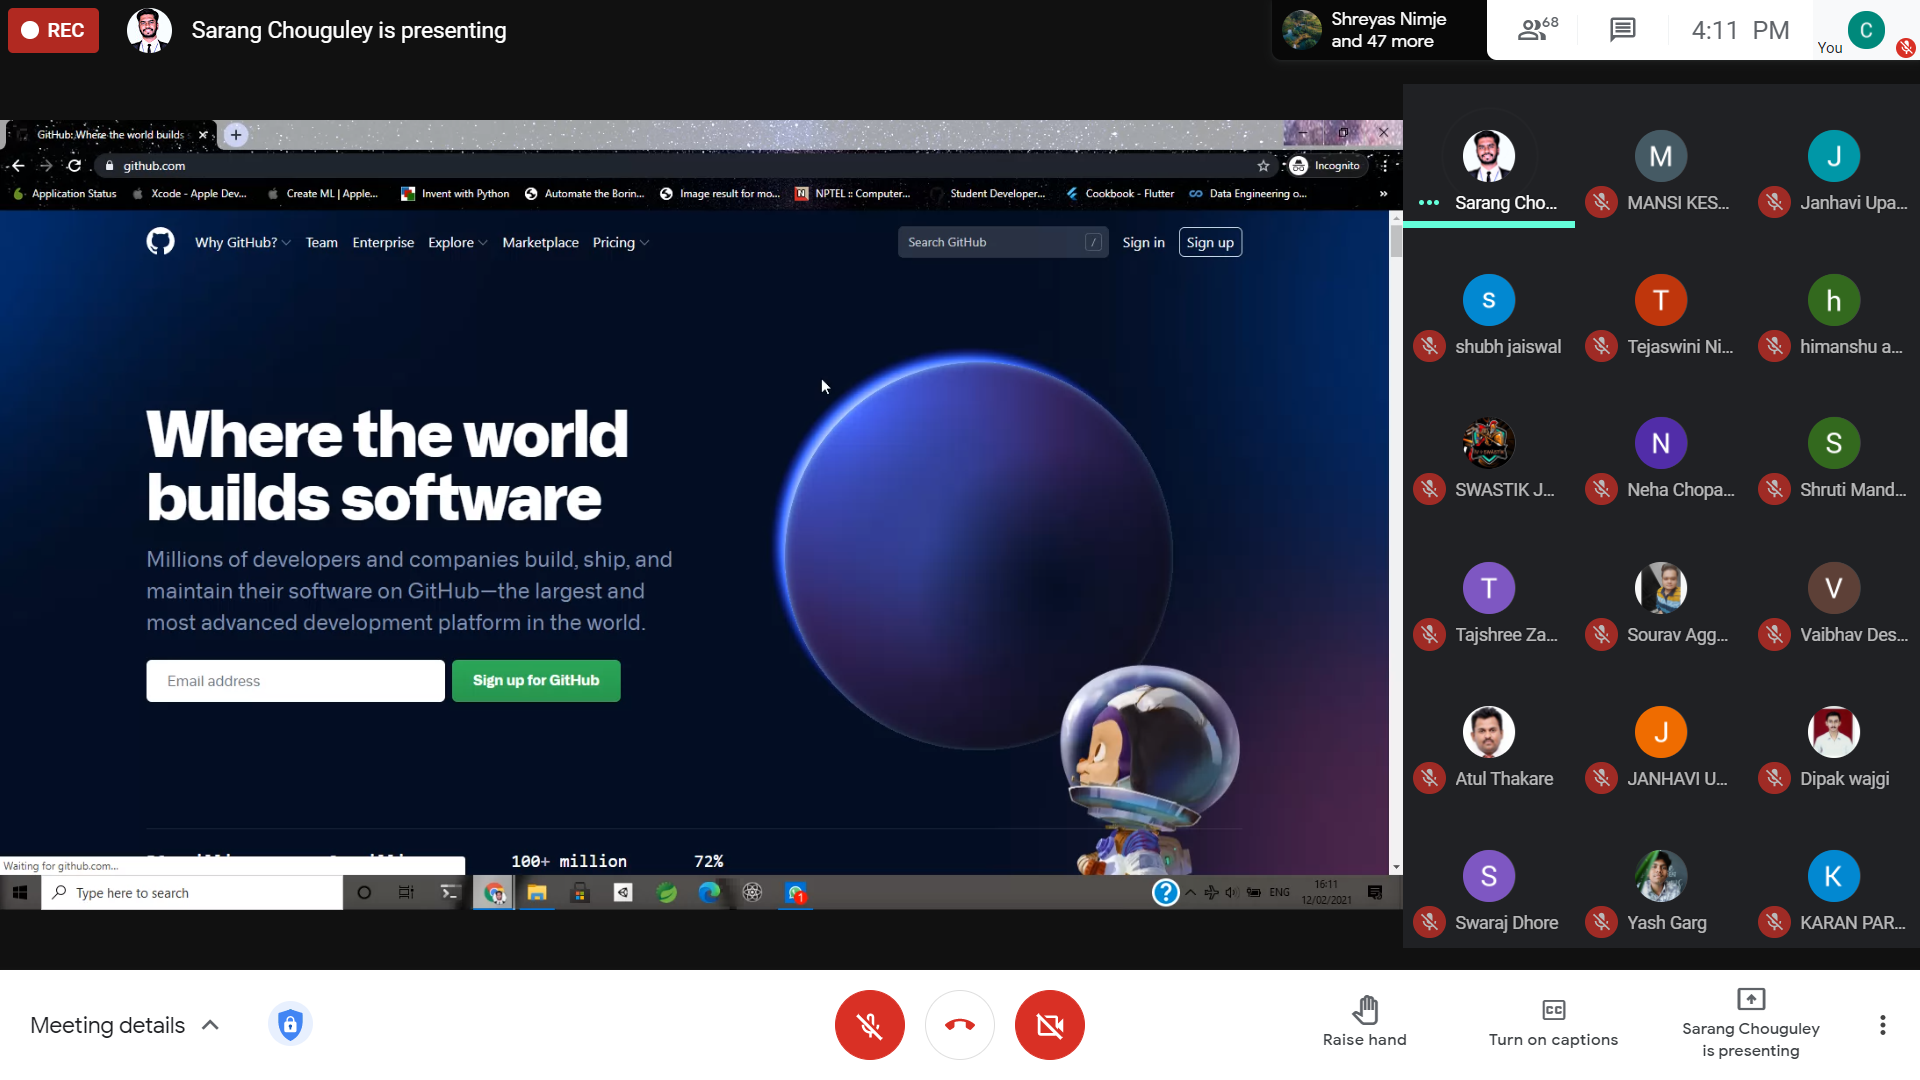Click muted mic icon for Janhavi Upa...
1920x1080 pixels.
click(1774, 202)
